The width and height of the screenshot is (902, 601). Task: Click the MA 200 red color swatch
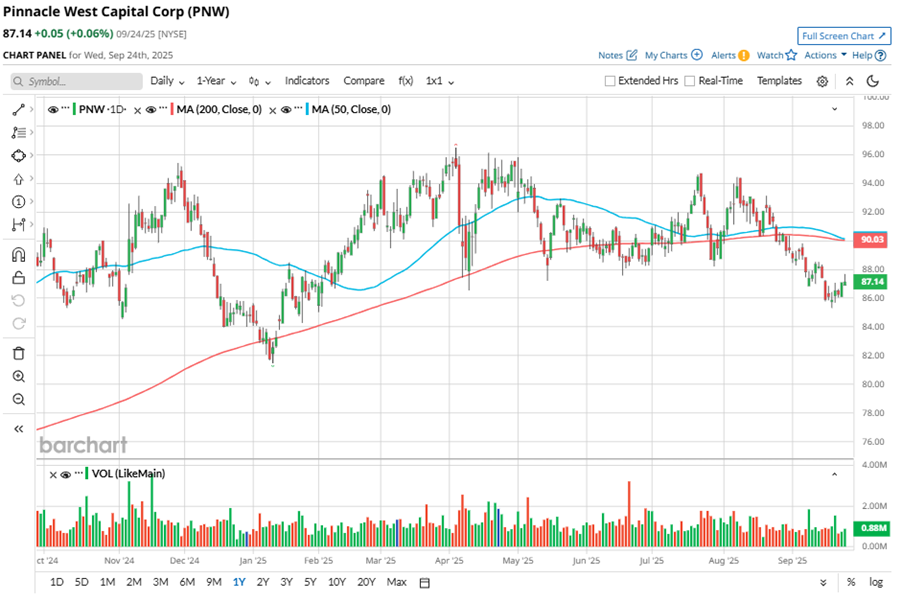[x=173, y=109]
